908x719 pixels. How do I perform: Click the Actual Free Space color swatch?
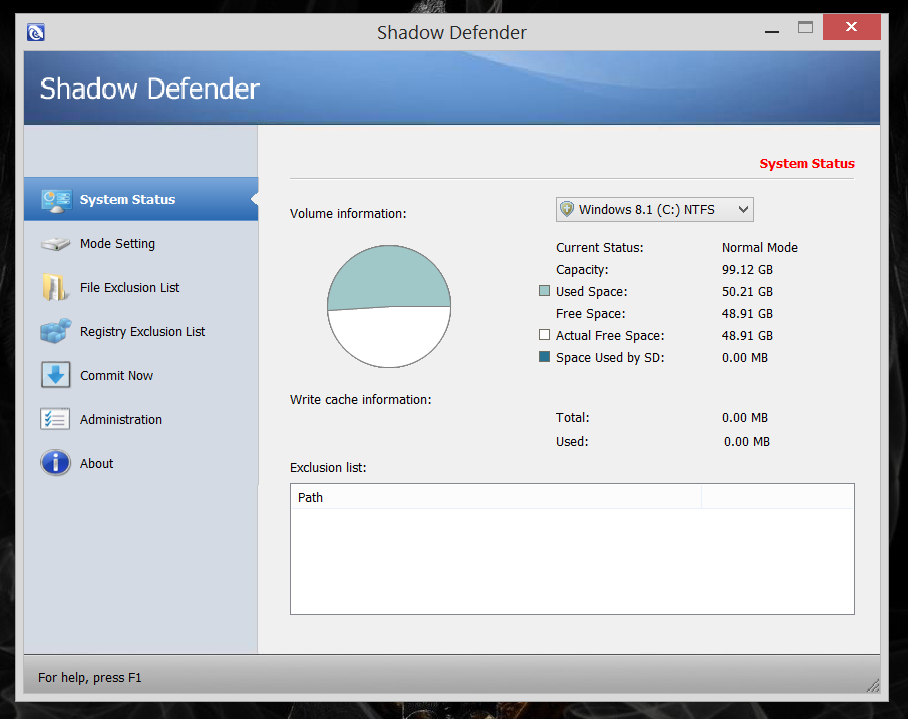(544, 335)
